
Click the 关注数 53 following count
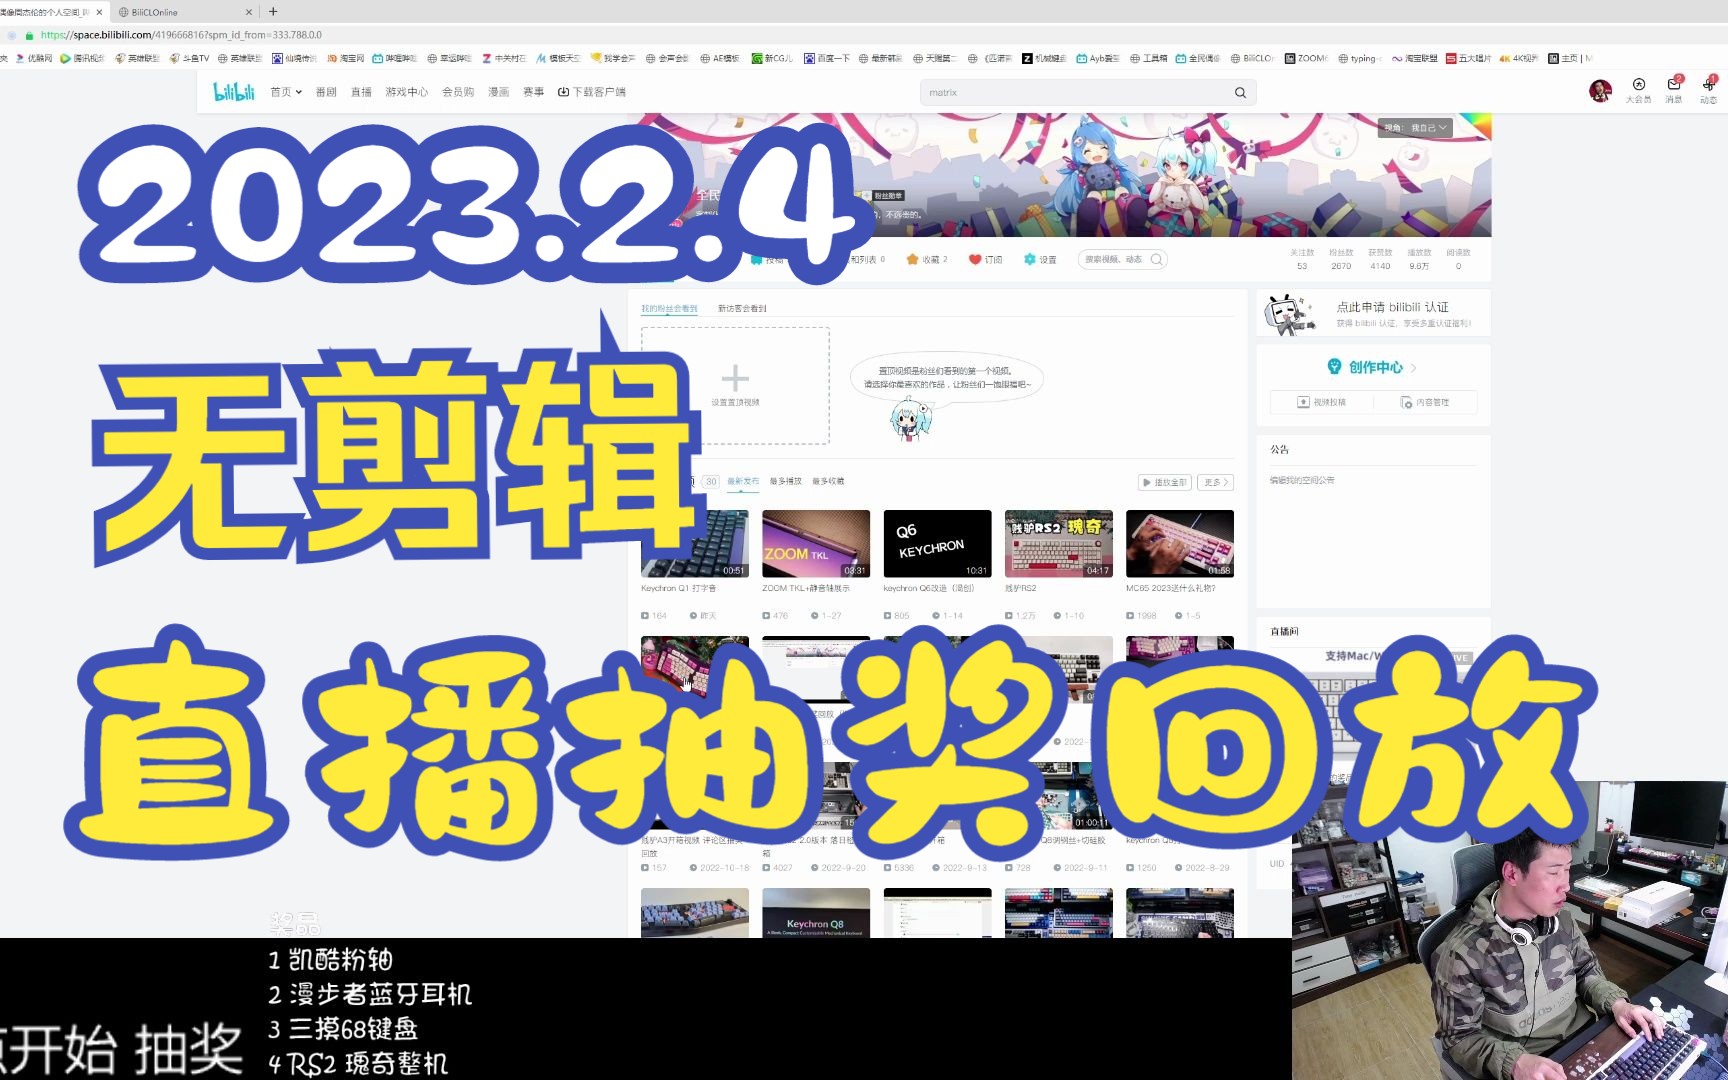click(x=1302, y=259)
